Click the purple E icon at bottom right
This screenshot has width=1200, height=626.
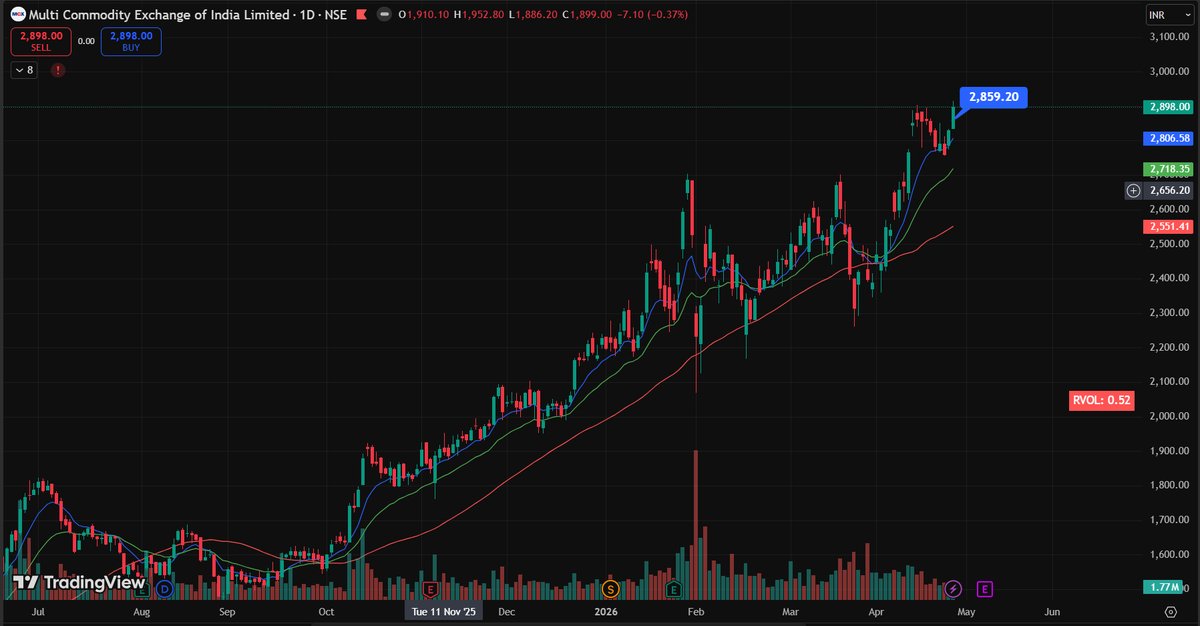point(985,590)
